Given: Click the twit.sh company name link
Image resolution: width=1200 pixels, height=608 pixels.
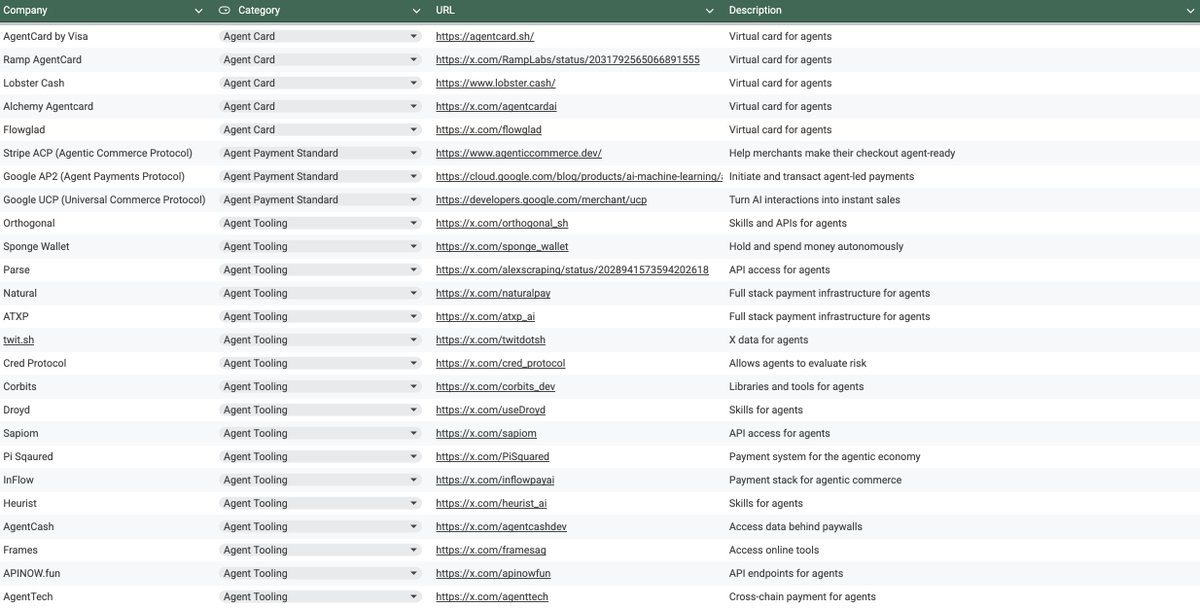Looking at the screenshot, I should click(x=18, y=340).
